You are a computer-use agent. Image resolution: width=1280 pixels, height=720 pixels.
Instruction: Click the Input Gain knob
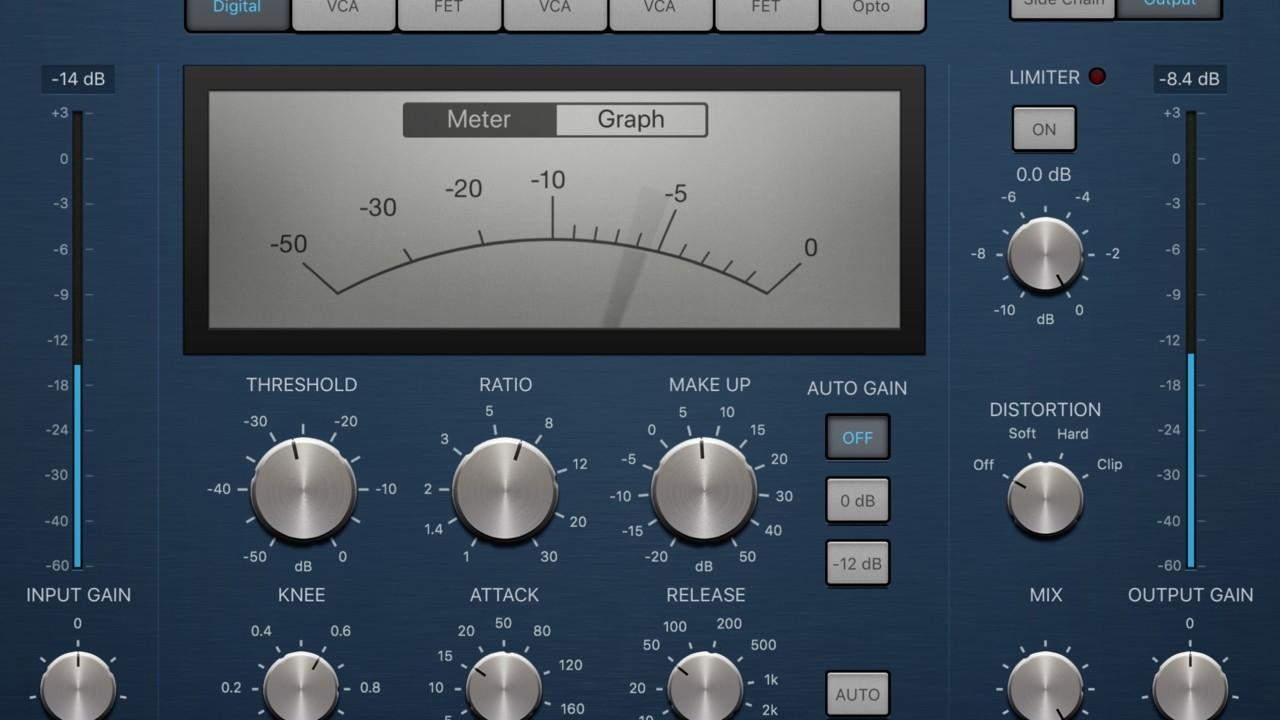78,688
